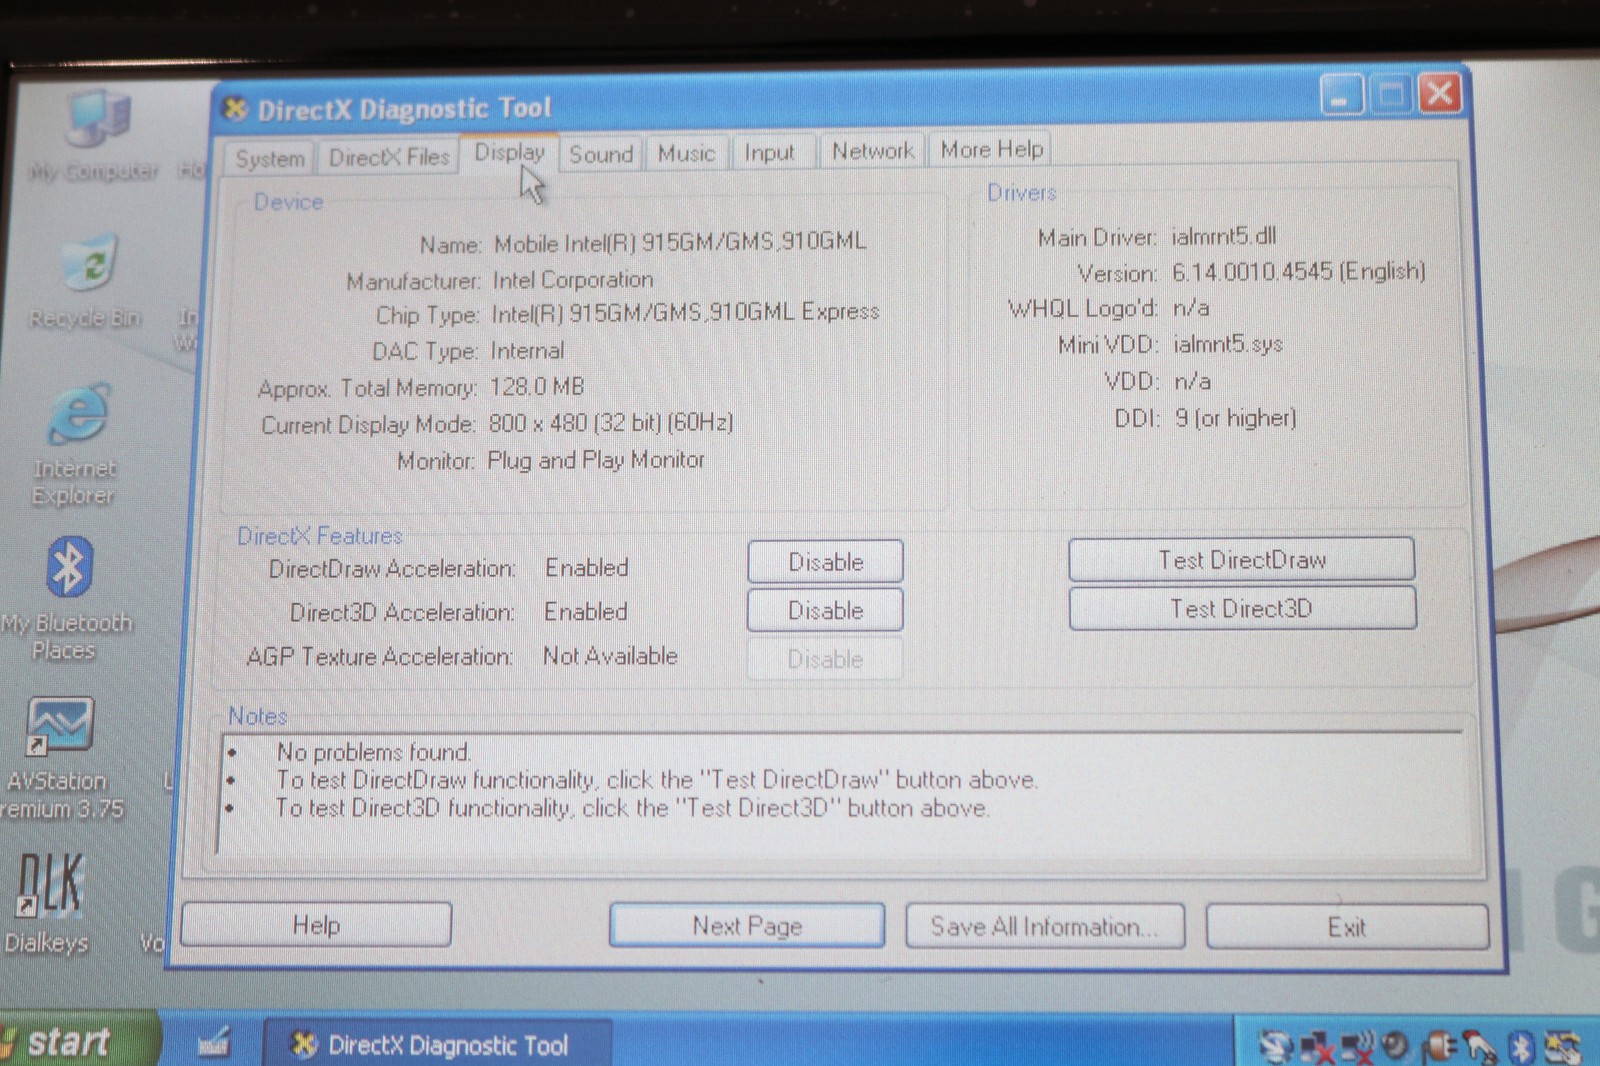The image size is (1600, 1066).
Task: Open the Dialkeys desktop shortcut
Action: [47, 903]
